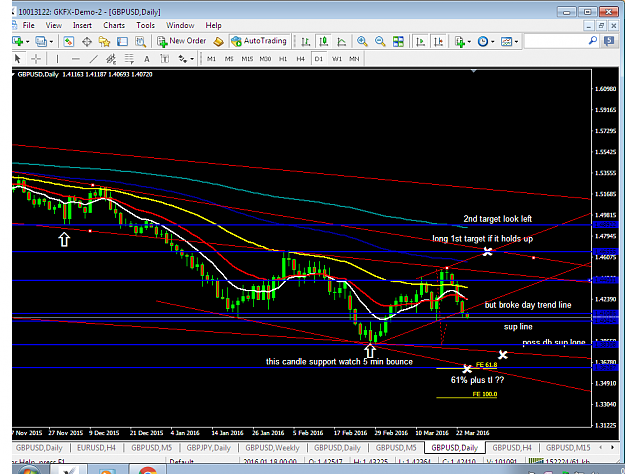Switch chart to MN timeframe

(354, 59)
